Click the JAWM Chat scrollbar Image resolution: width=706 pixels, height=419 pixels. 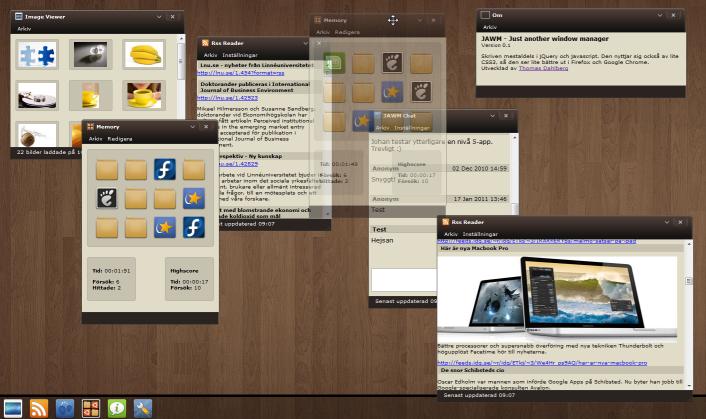pyautogui.click(x=513, y=174)
